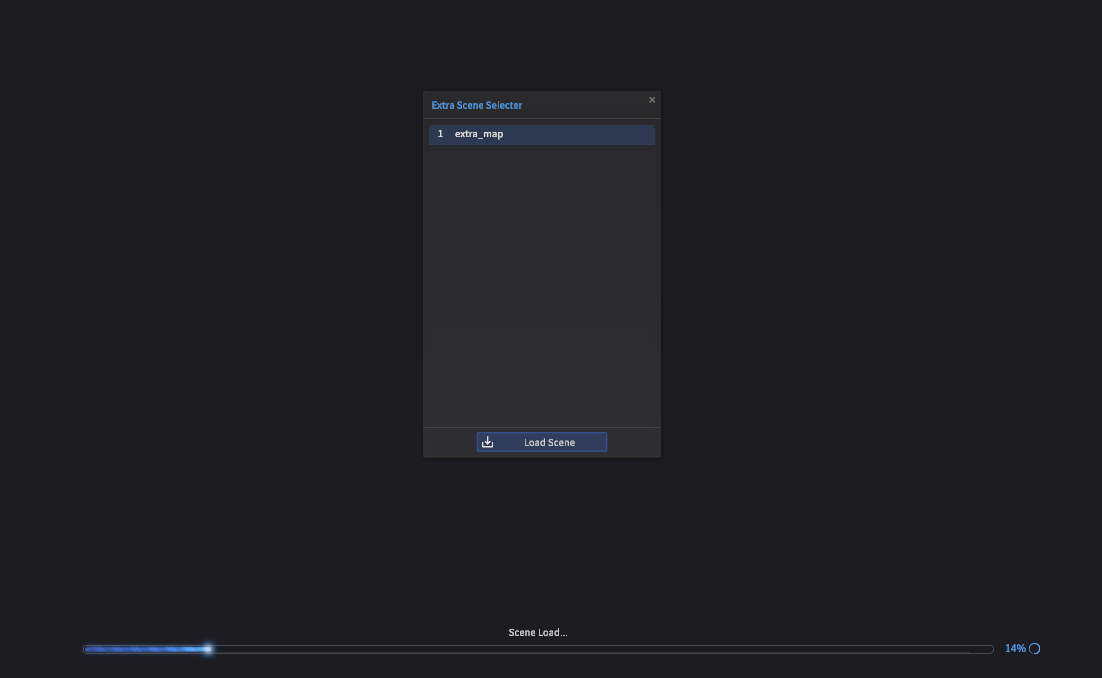Click the far right end of the progress bar
Image resolution: width=1102 pixels, height=678 pixels.
989,649
